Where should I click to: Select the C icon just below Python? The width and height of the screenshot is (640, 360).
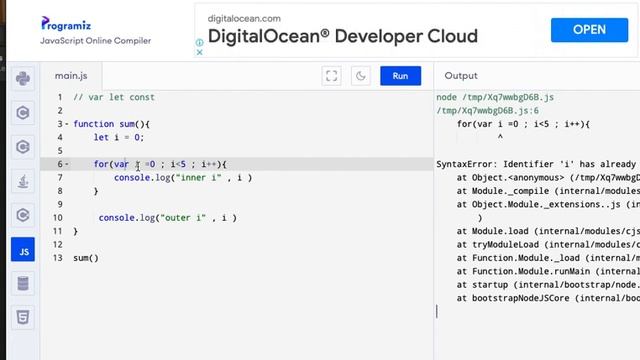23,113
